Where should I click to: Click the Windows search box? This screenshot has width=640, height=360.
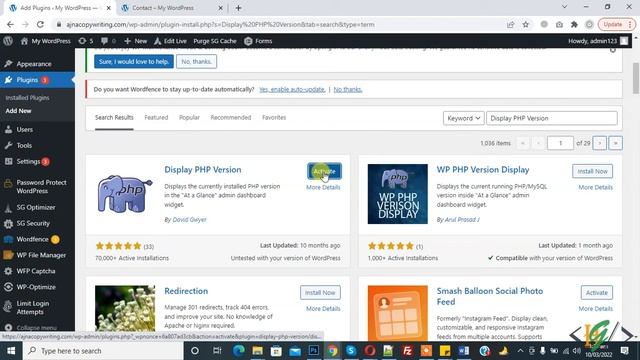pos(104,351)
